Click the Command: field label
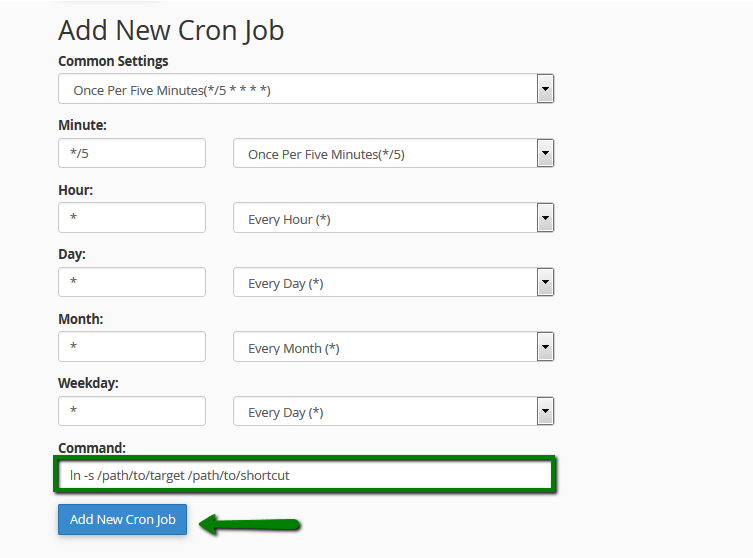Screen dimensions: 753x558 click(x=92, y=448)
